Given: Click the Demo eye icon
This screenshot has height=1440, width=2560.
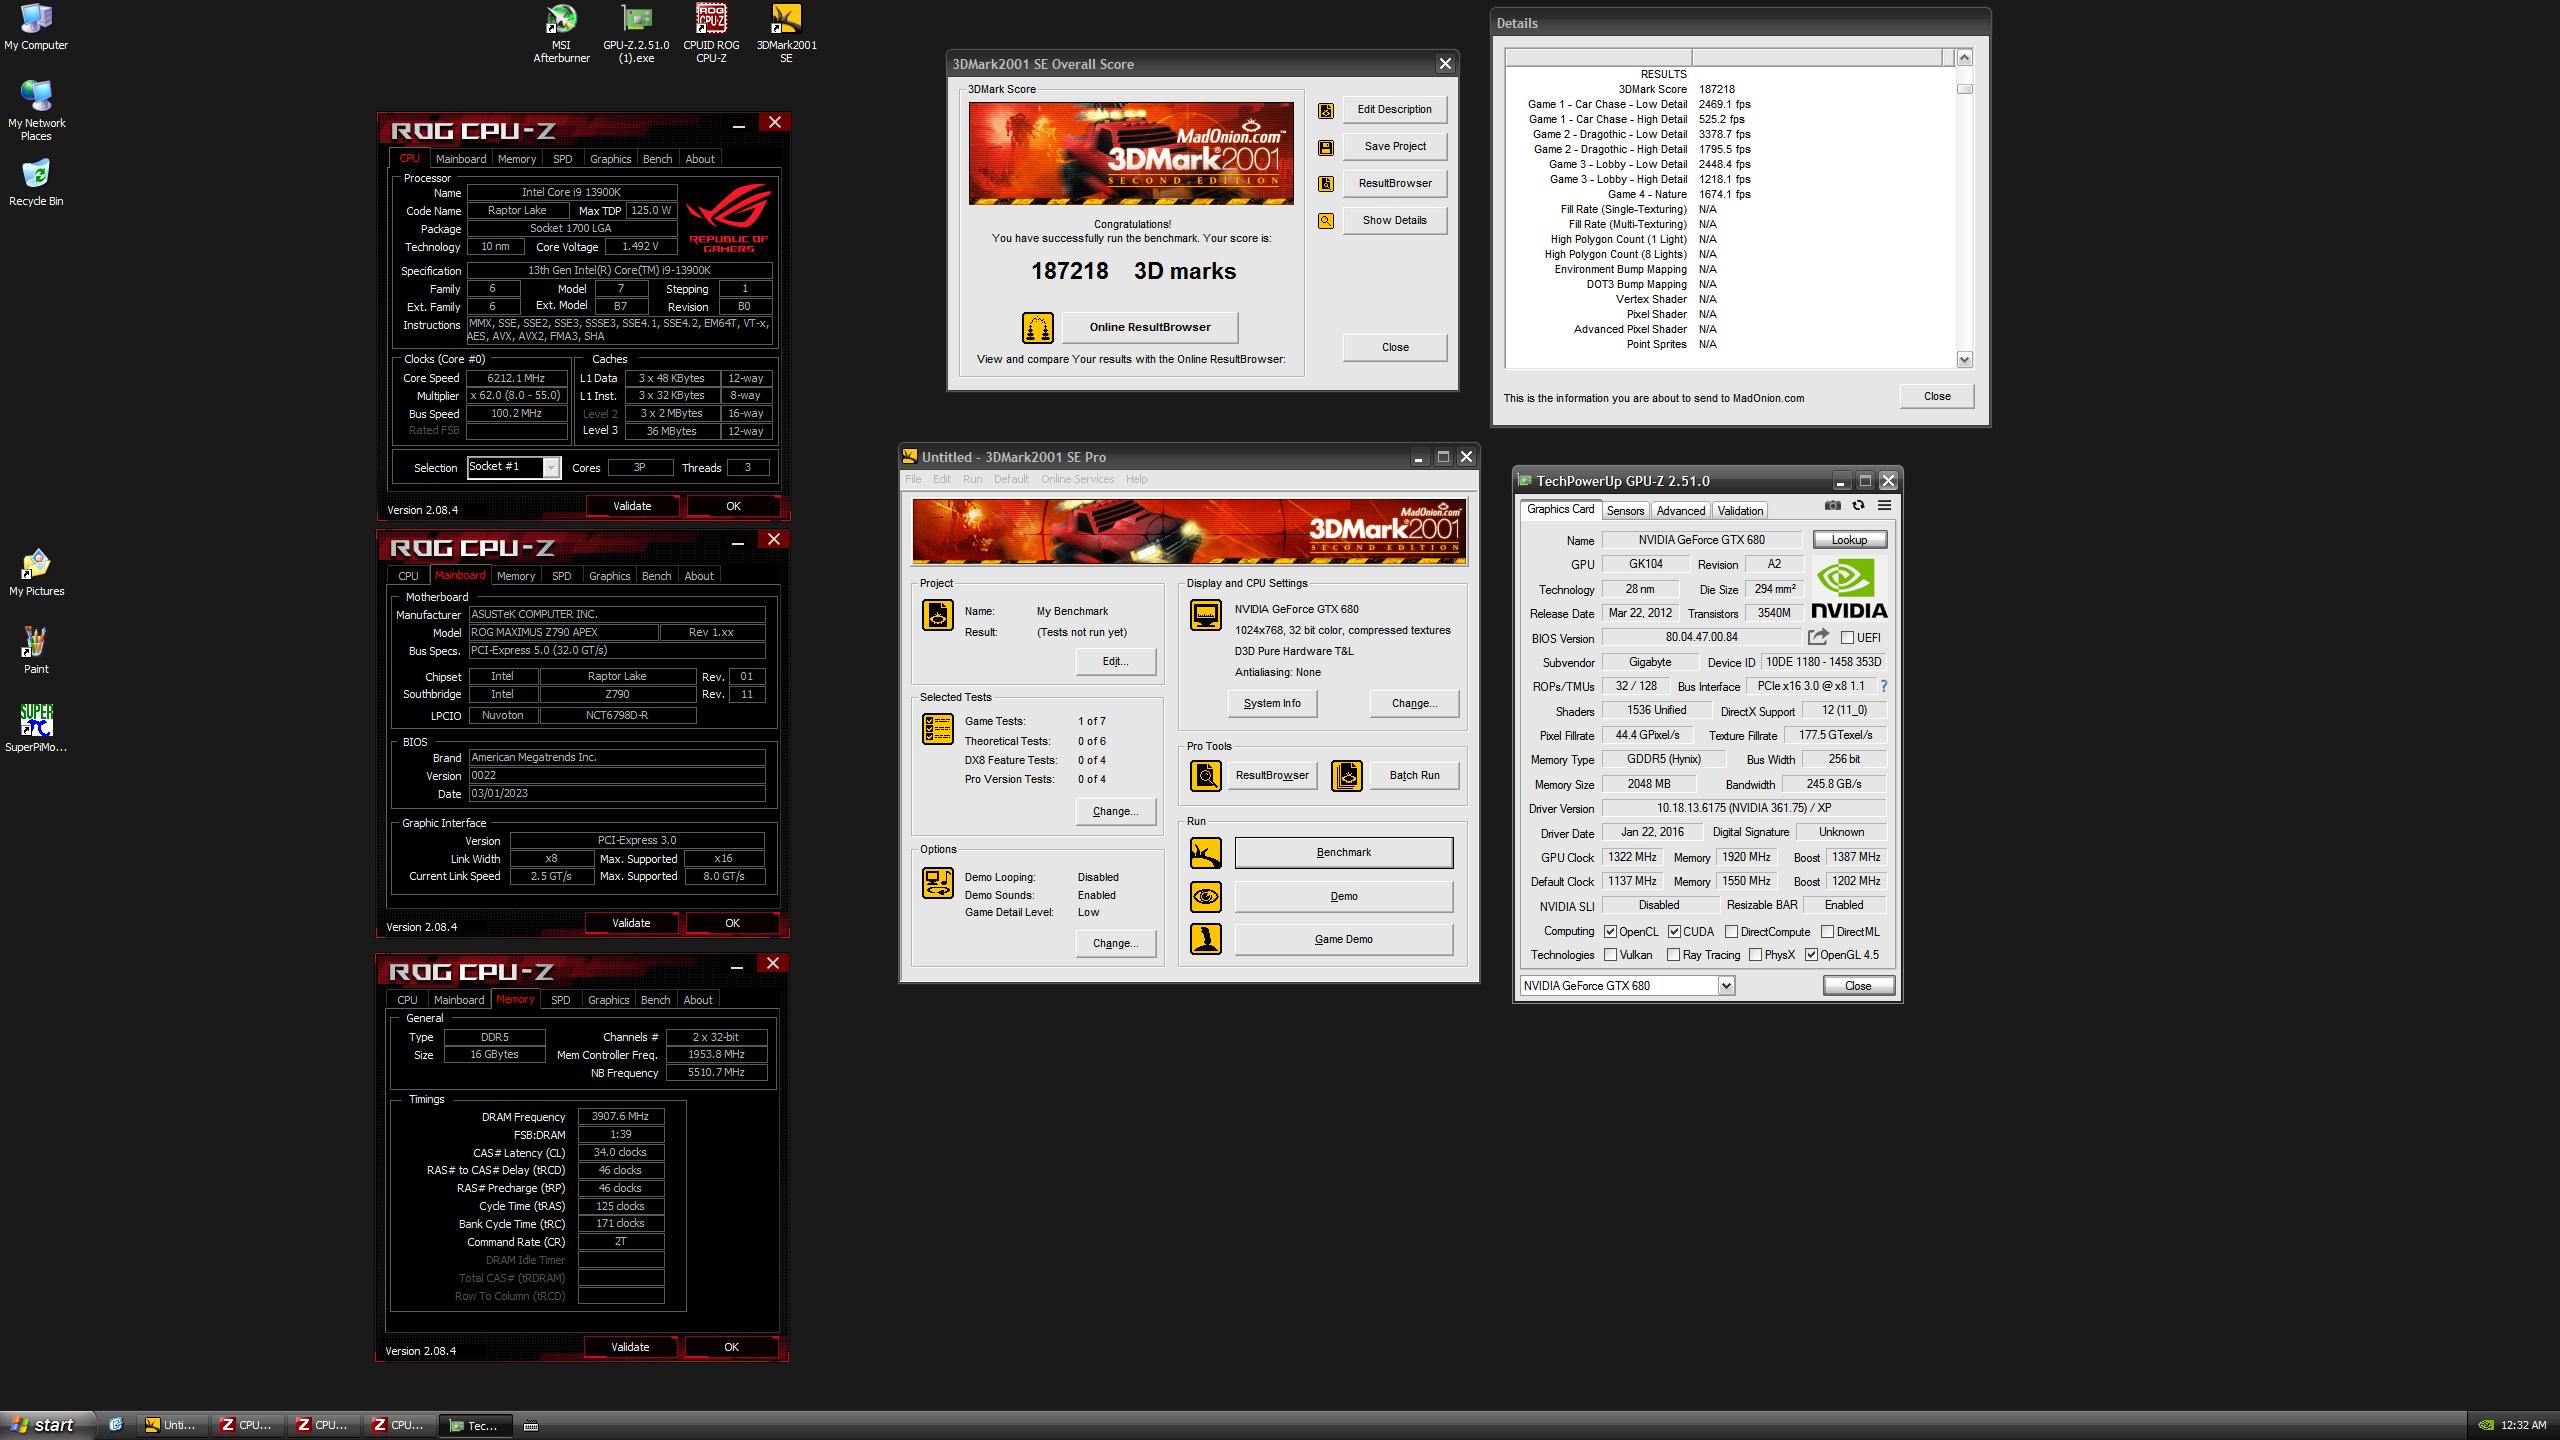Looking at the screenshot, I should tap(1205, 897).
